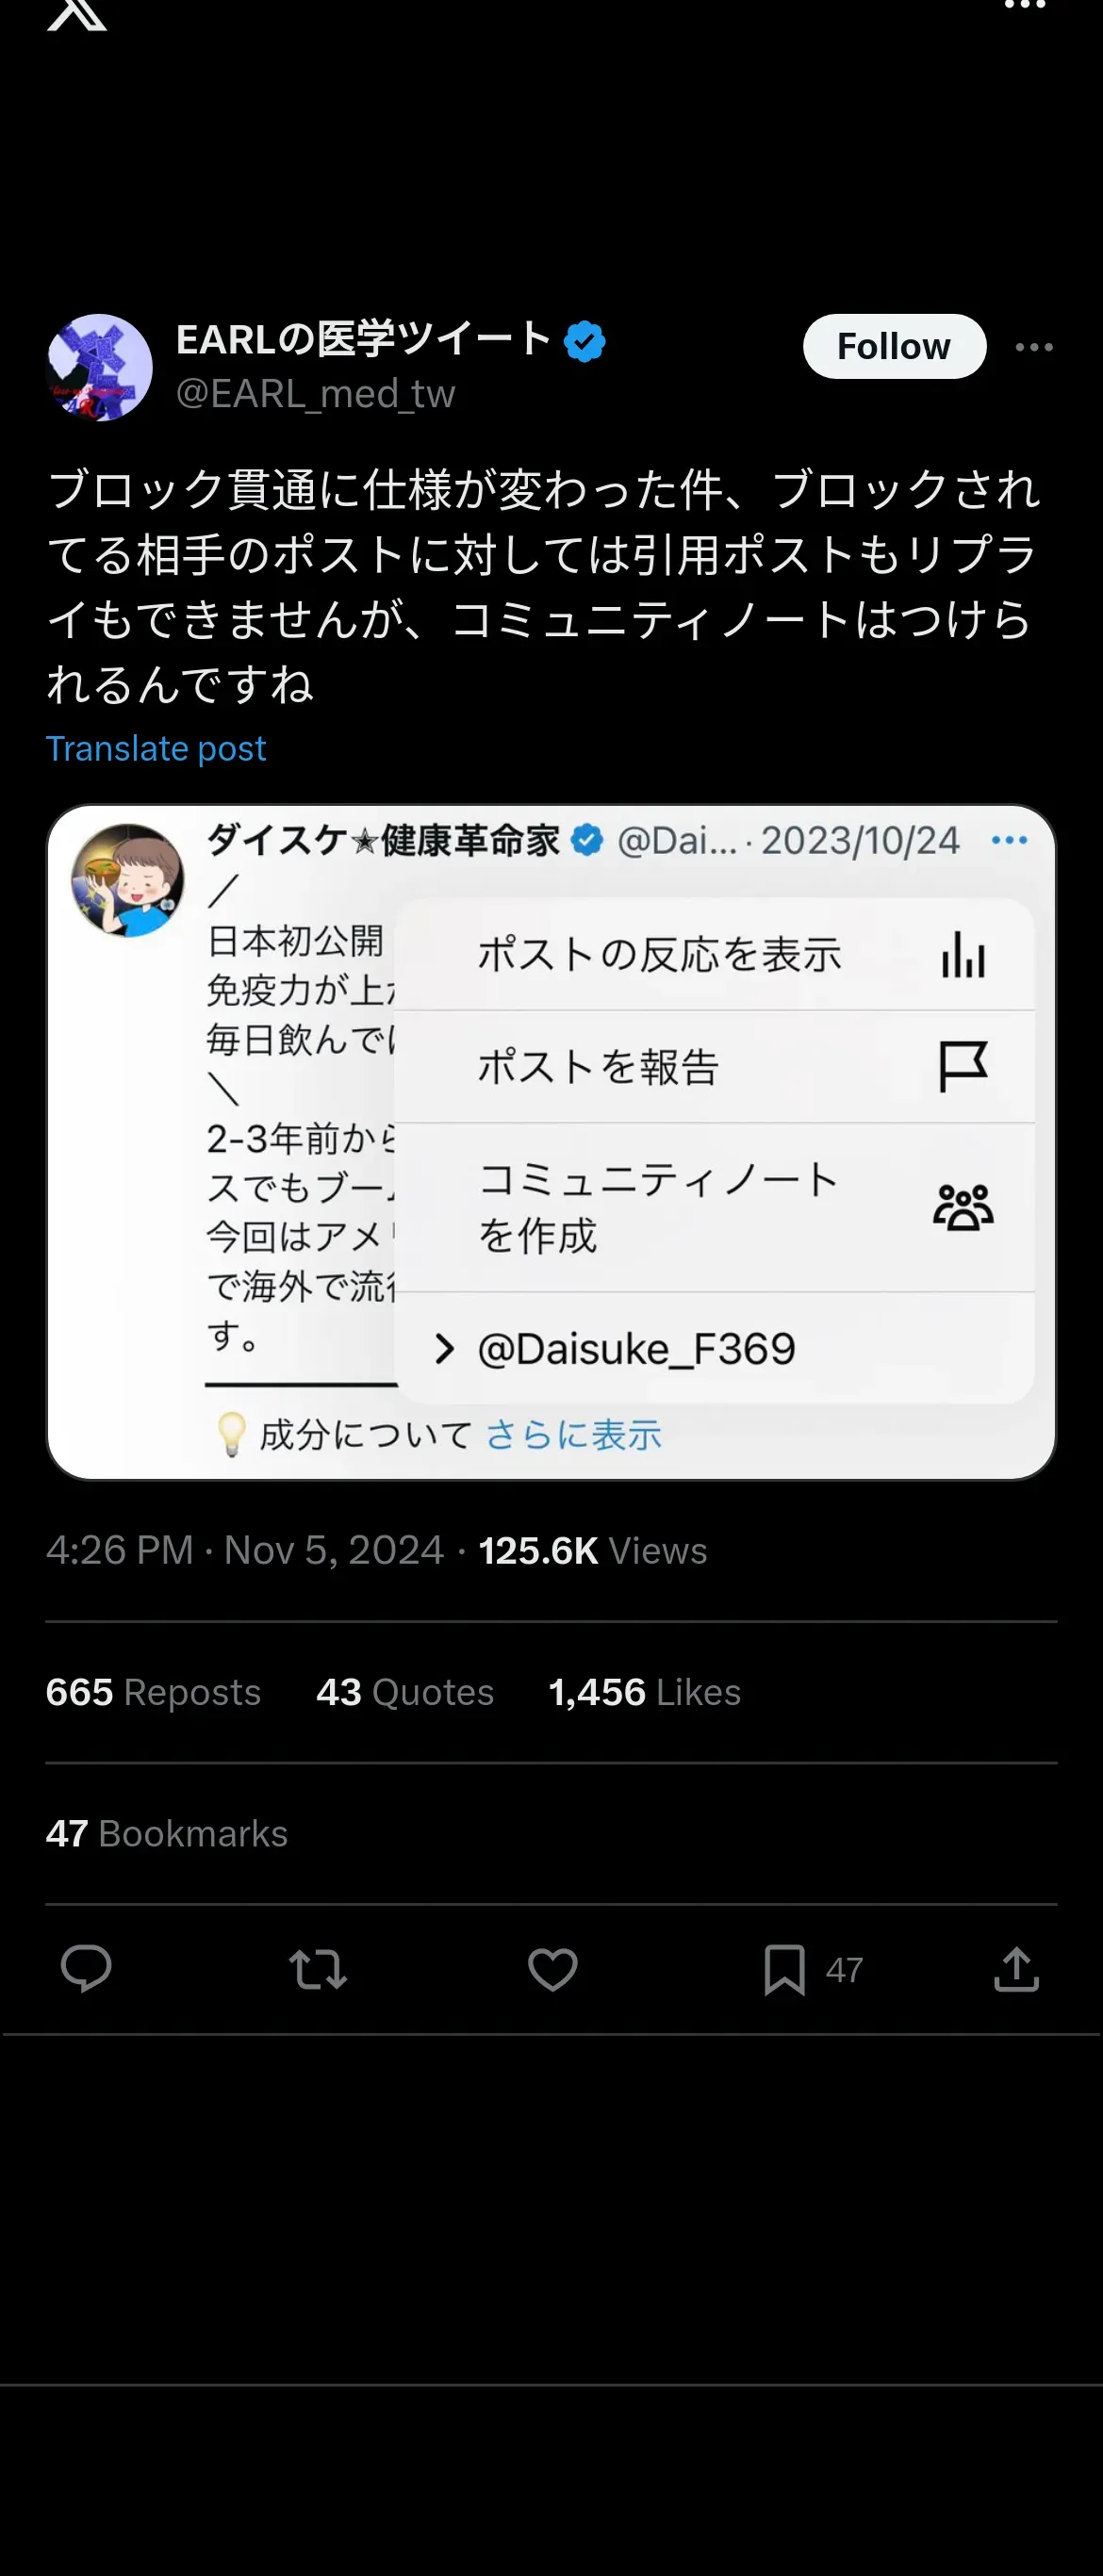Click the blue verified badge next to EARLの医学ツイート
This screenshot has height=2576, width=1103.
click(x=585, y=341)
